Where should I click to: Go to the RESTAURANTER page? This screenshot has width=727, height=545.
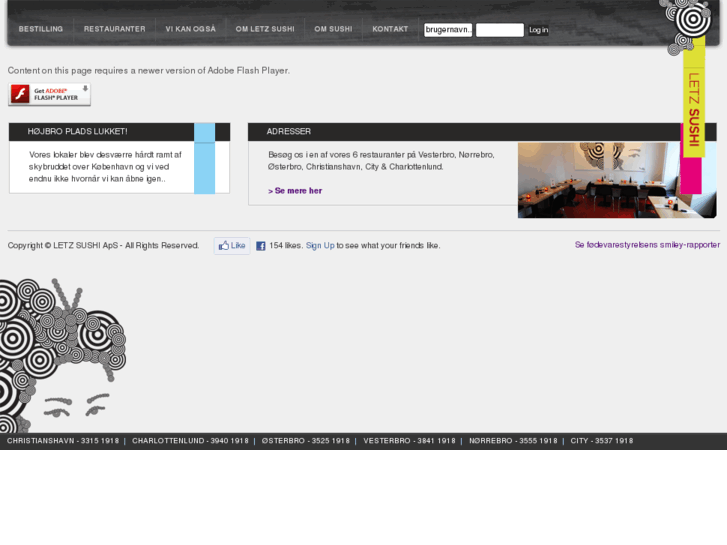click(x=115, y=29)
